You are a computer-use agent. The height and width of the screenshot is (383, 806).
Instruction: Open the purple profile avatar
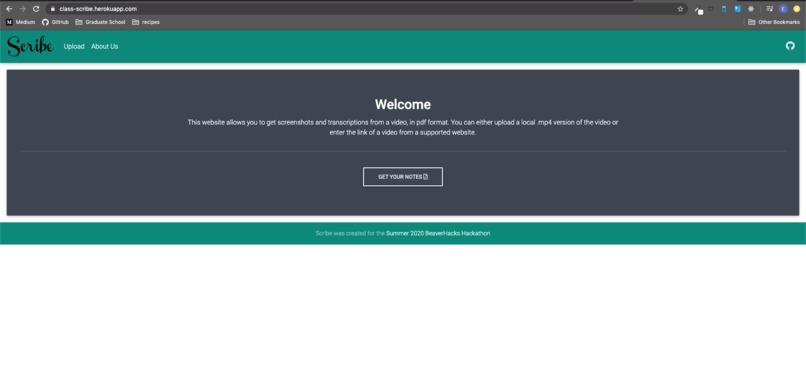pyautogui.click(x=783, y=9)
